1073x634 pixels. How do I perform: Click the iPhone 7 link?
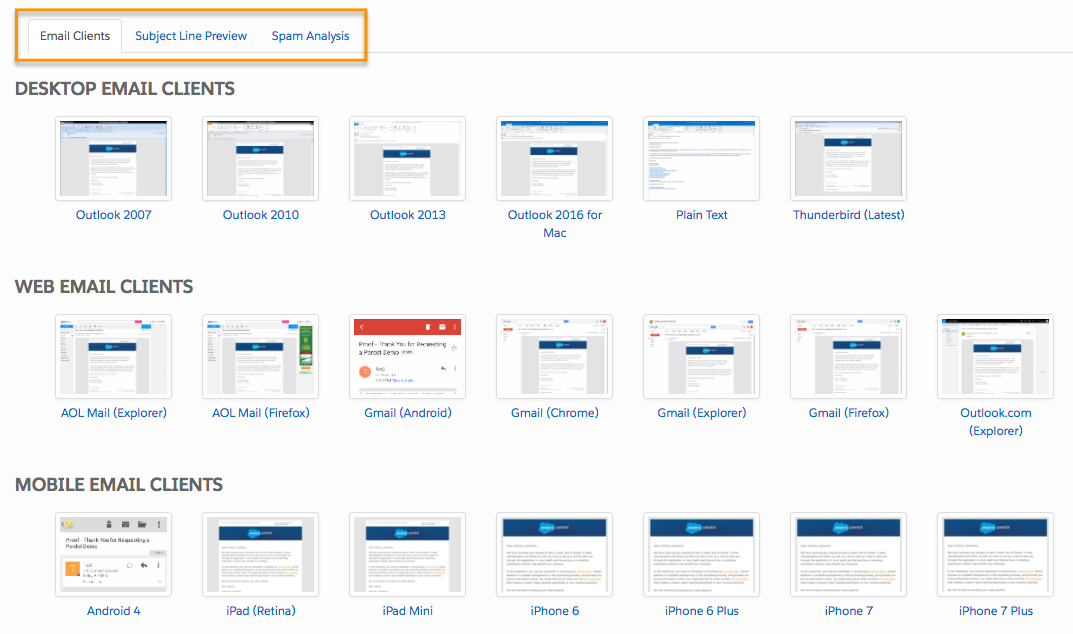[849, 611]
